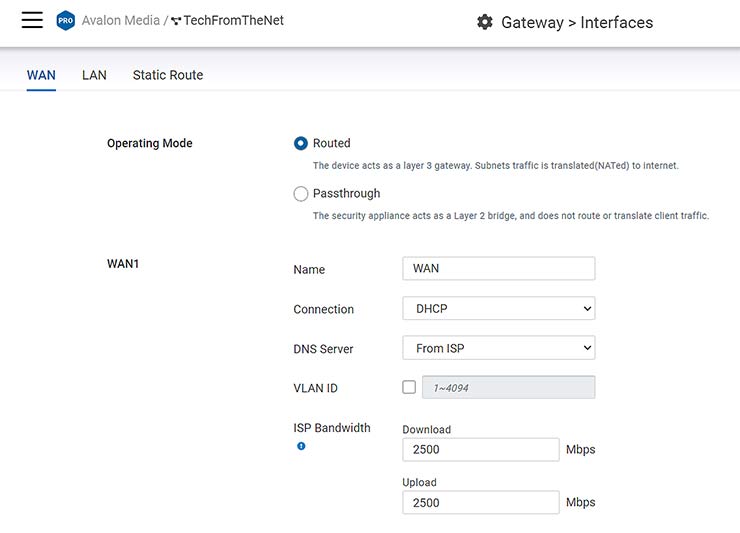Click the TechFromTheNet network link
740x533 pixels.
(234, 21)
